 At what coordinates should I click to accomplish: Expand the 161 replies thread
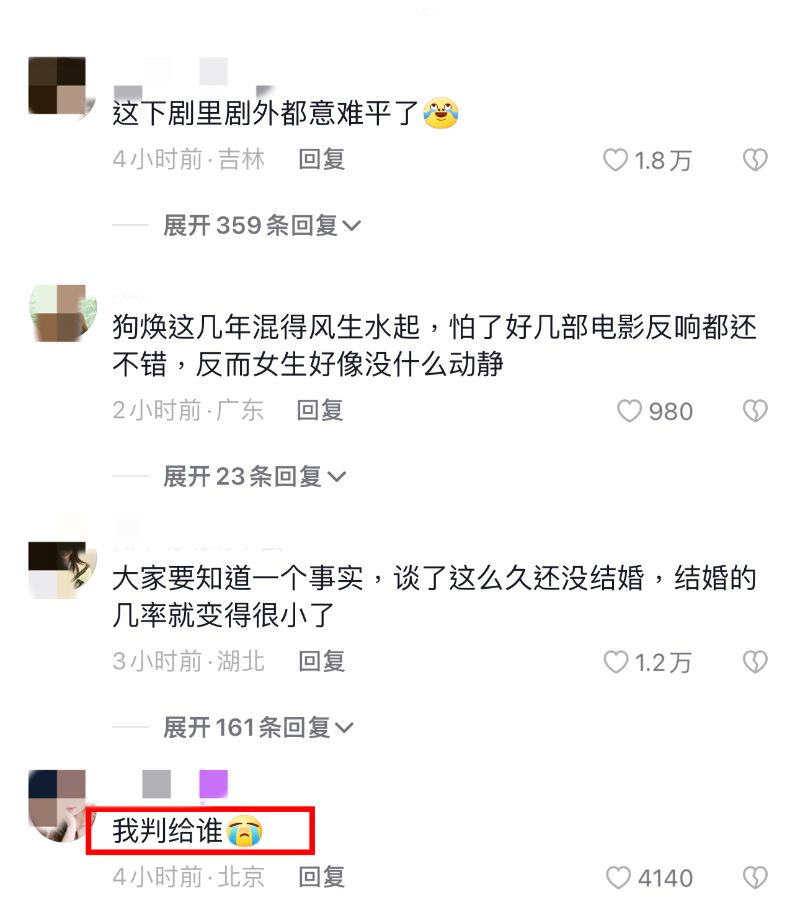(258, 727)
